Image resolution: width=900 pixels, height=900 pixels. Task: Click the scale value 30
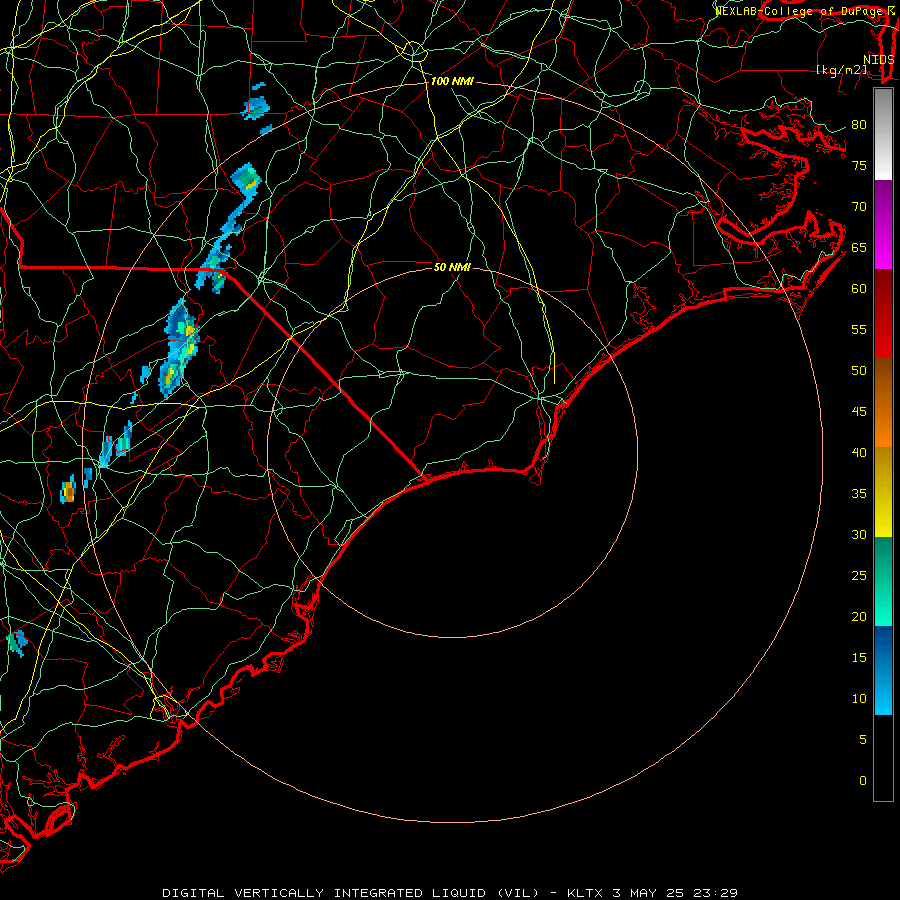click(x=859, y=535)
